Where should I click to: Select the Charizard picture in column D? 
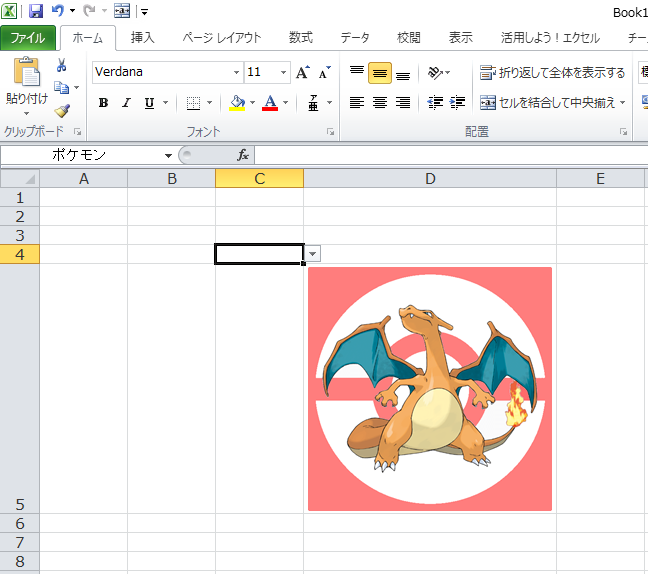pyautogui.click(x=430, y=389)
